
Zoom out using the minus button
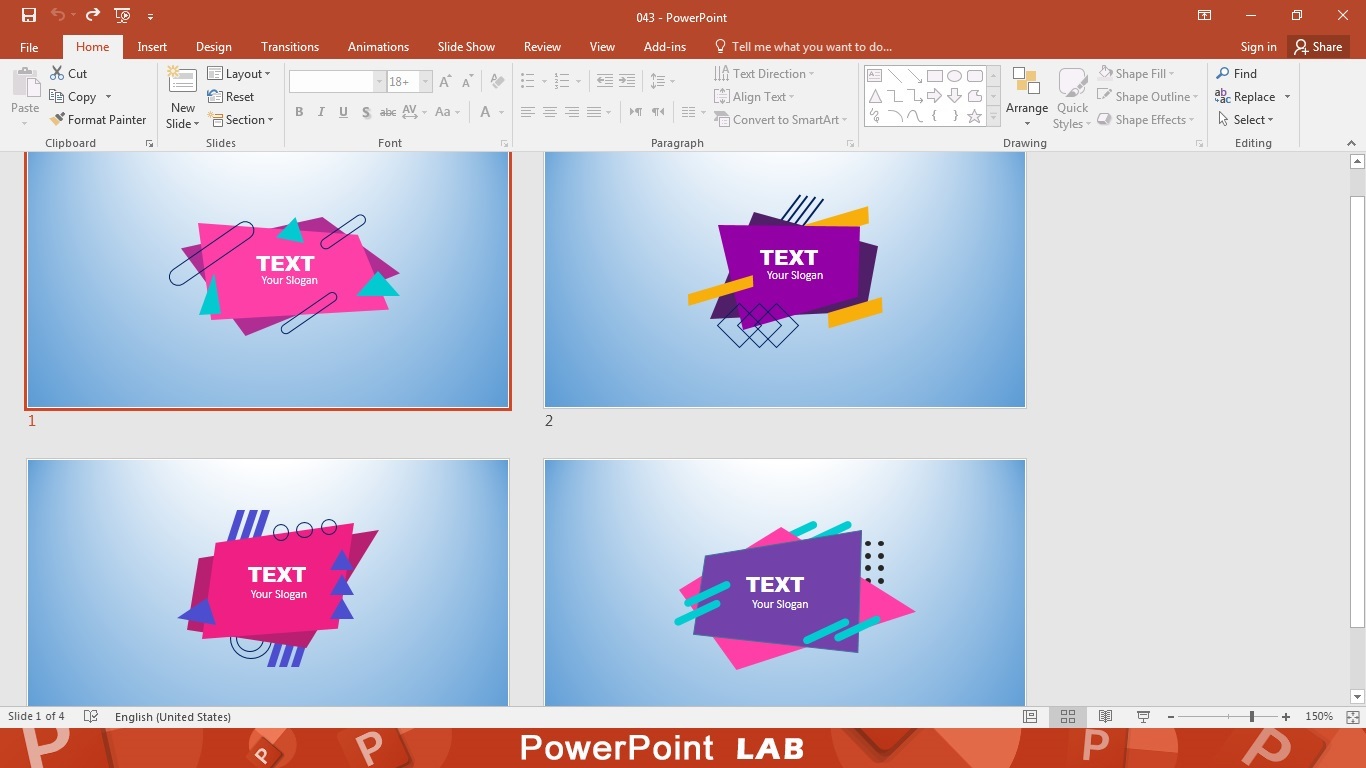coord(1170,717)
